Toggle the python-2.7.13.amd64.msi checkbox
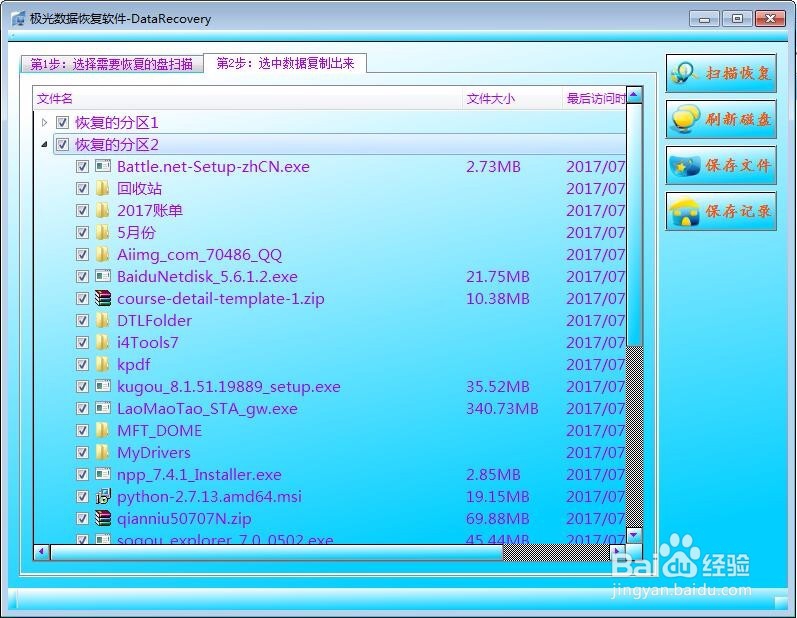The width and height of the screenshot is (797, 618). click(82, 496)
